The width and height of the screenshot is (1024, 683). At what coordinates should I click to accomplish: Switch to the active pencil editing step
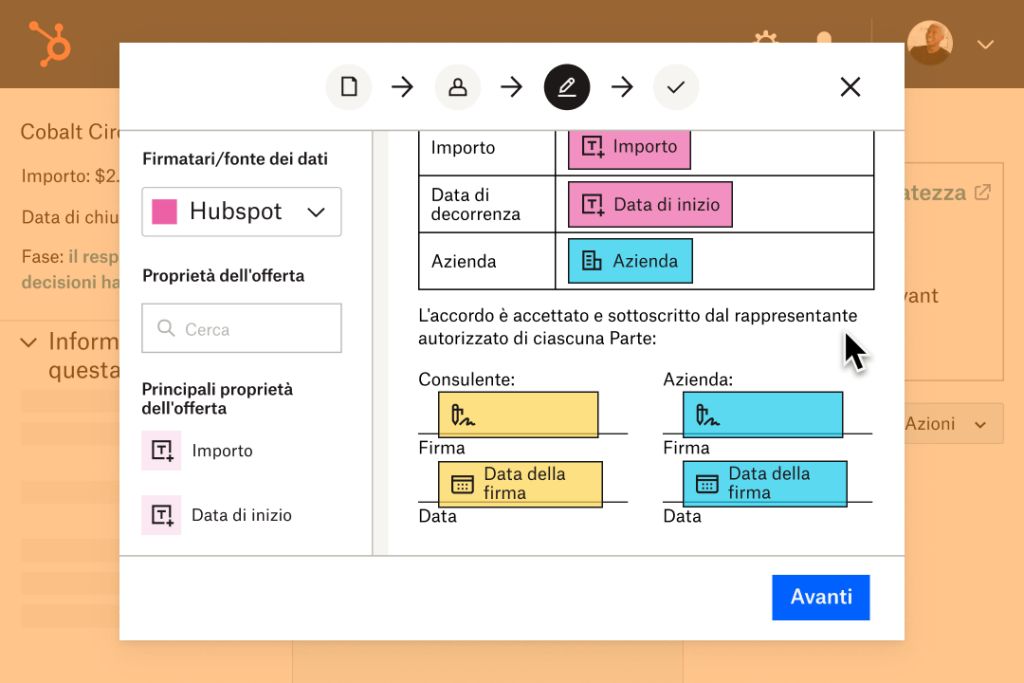pyautogui.click(x=566, y=87)
